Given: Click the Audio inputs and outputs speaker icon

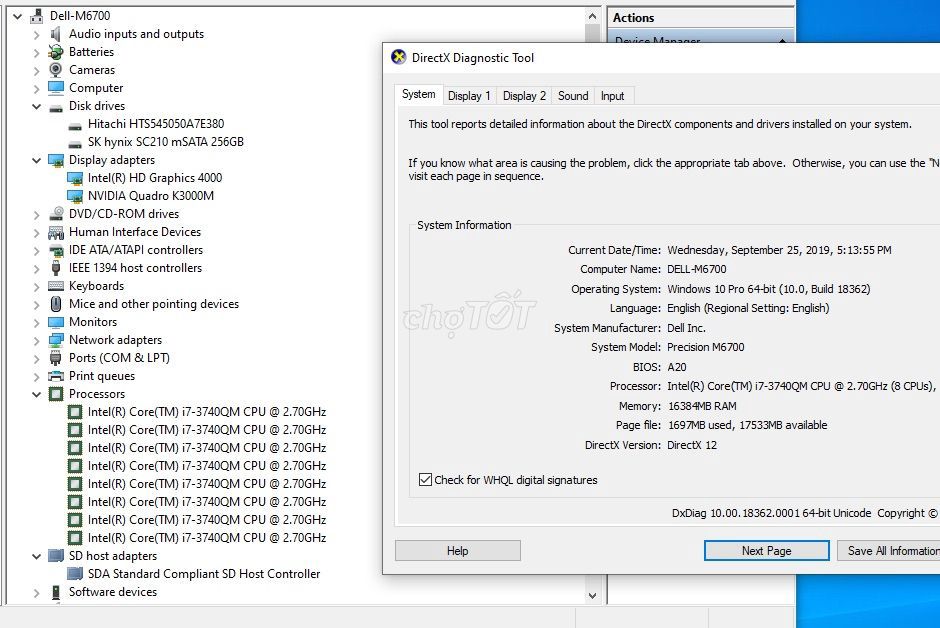Looking at the screenshot, I should [56, 34].
